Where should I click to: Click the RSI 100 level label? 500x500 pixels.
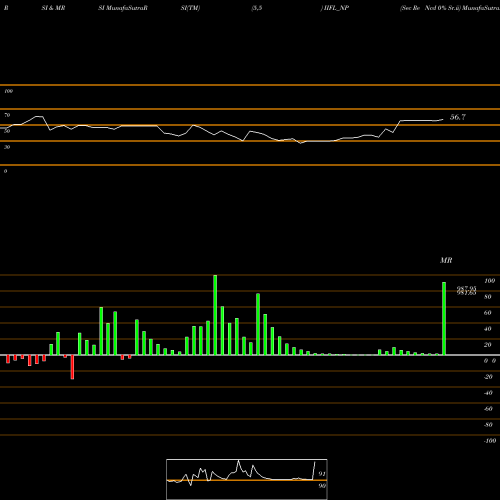pos(8,91)
